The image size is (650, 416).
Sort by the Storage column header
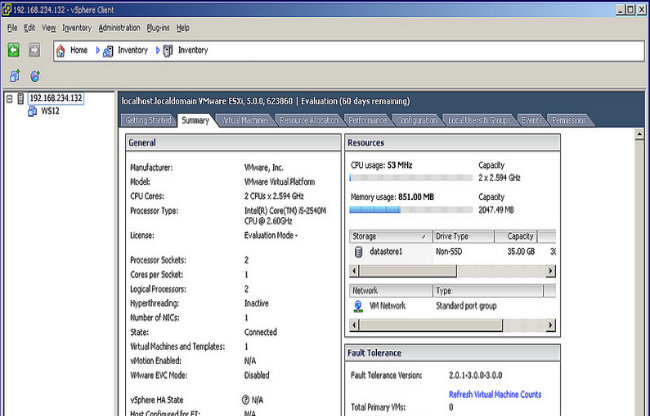pos(390,236)
